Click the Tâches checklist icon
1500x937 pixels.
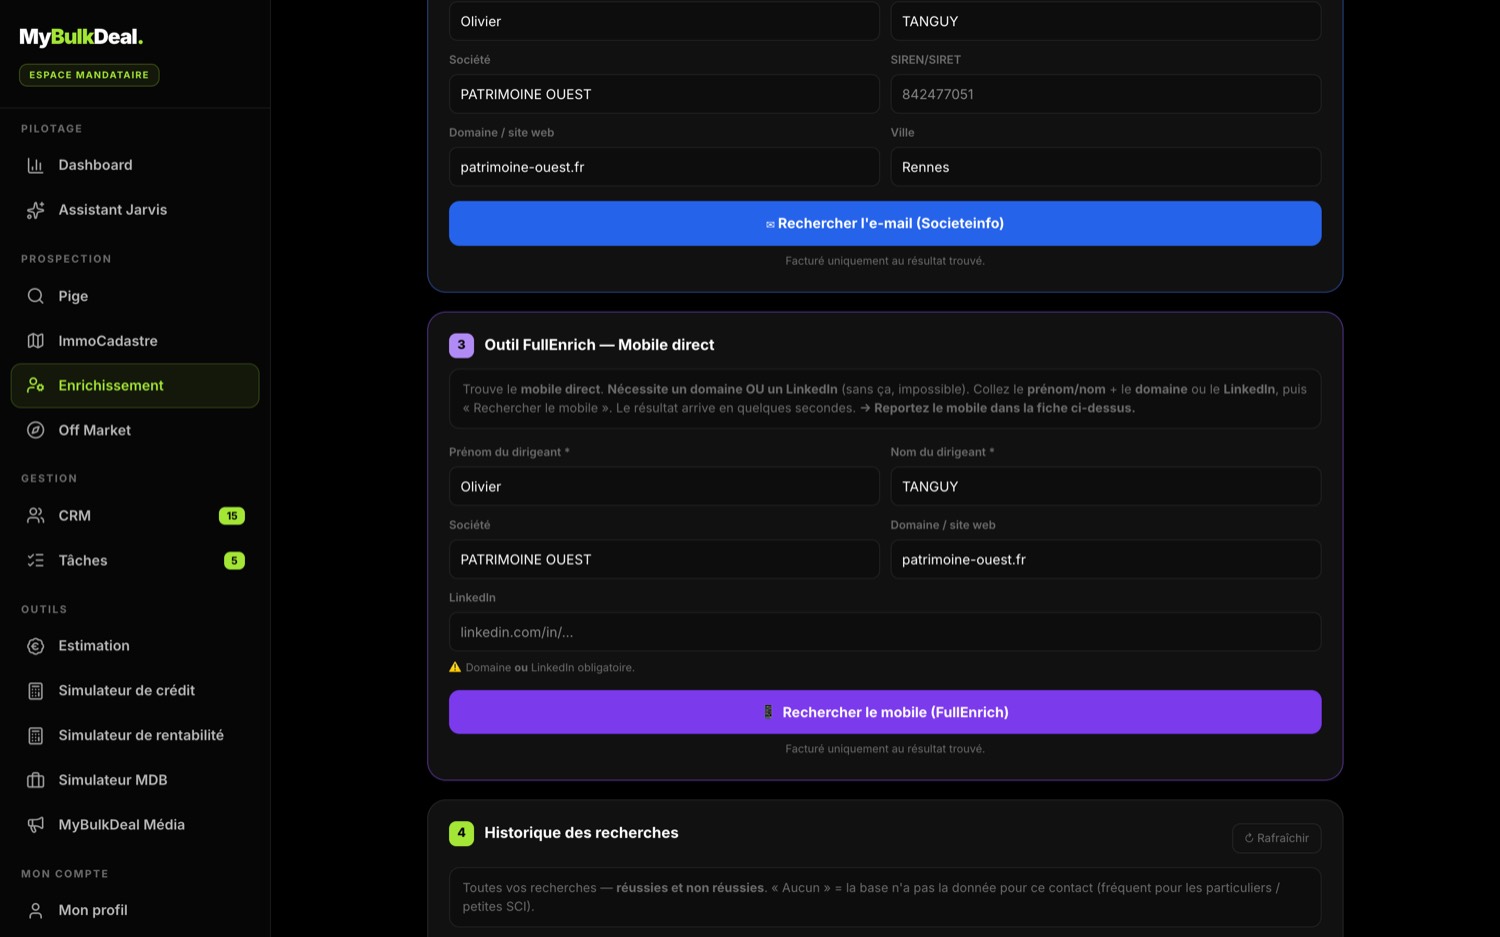point(35,561)
